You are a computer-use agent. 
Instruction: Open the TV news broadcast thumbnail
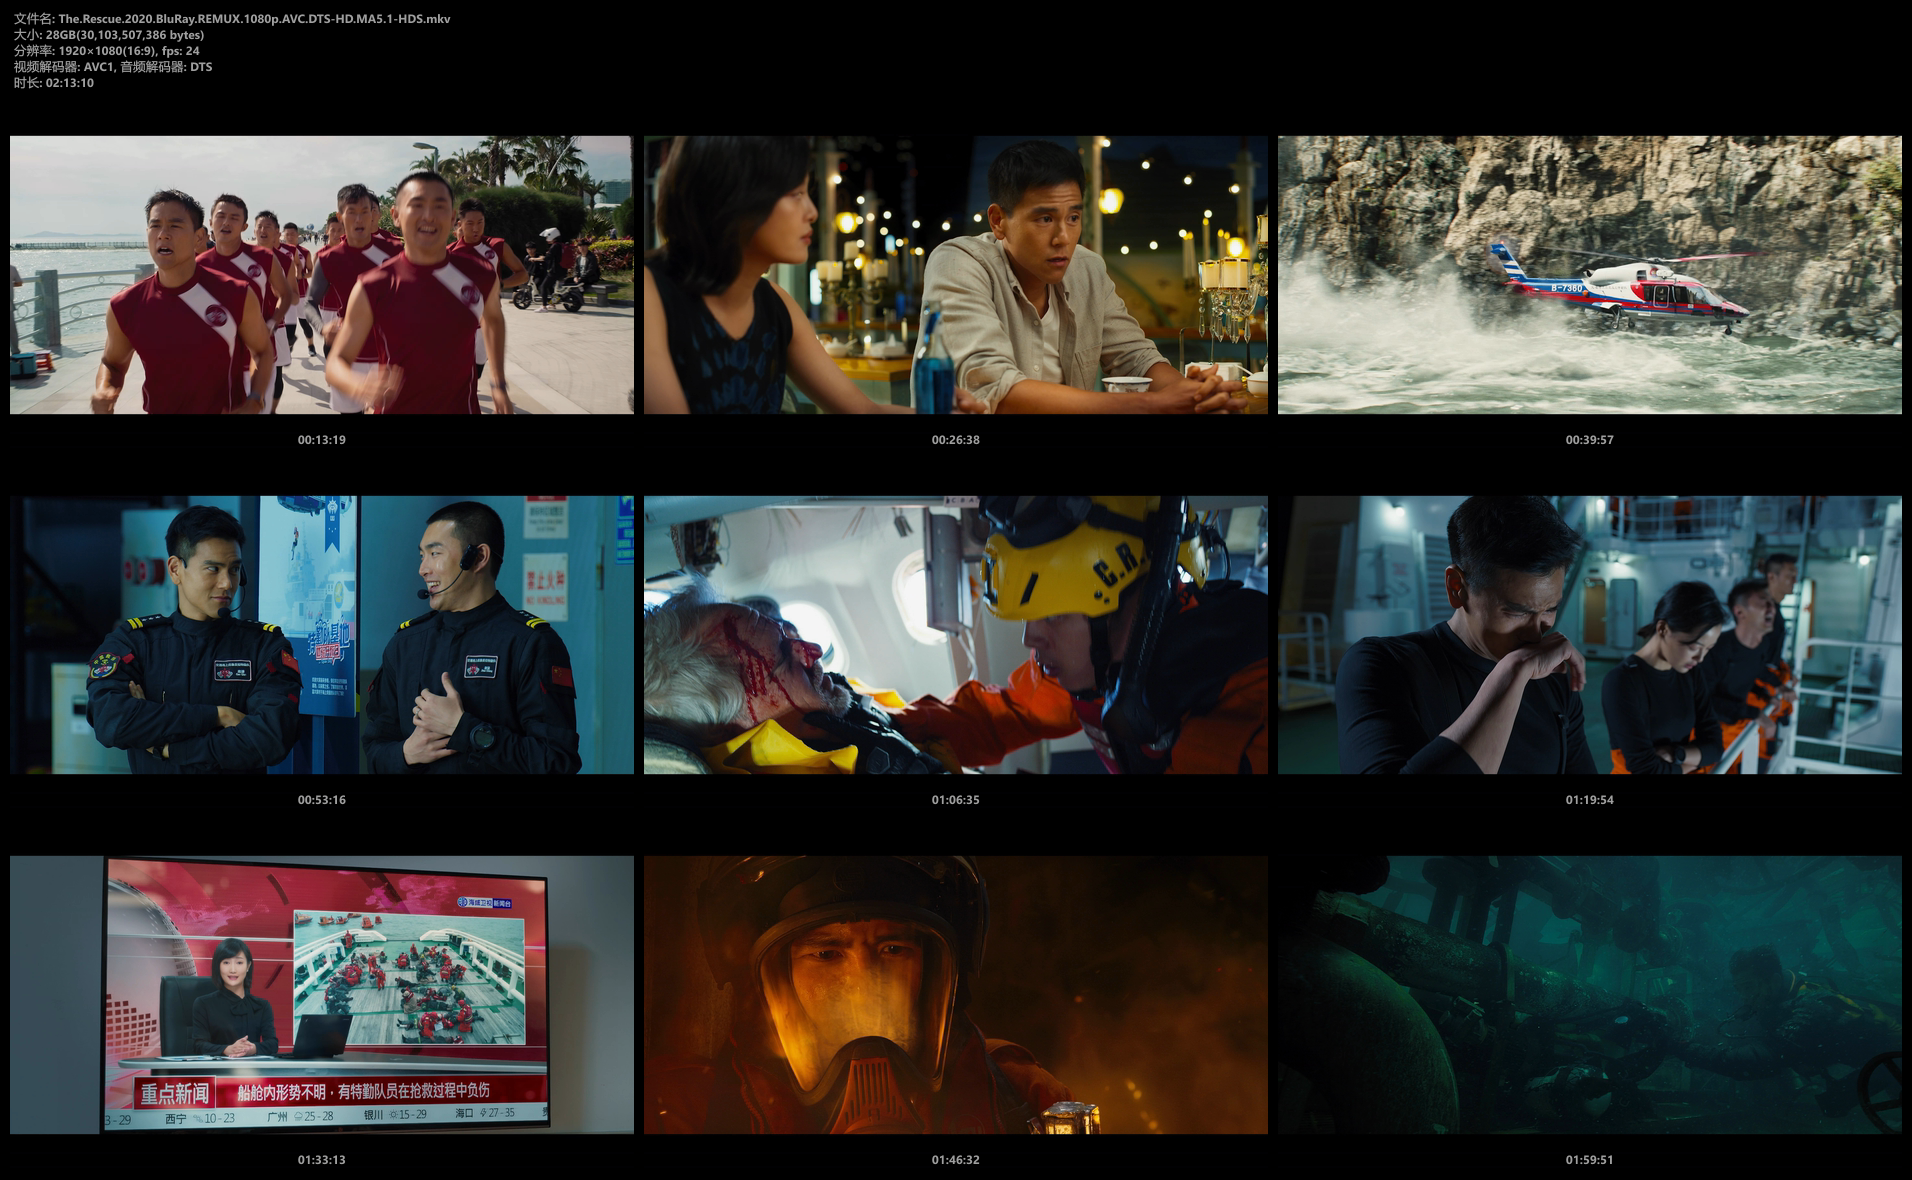coord(322,995)
